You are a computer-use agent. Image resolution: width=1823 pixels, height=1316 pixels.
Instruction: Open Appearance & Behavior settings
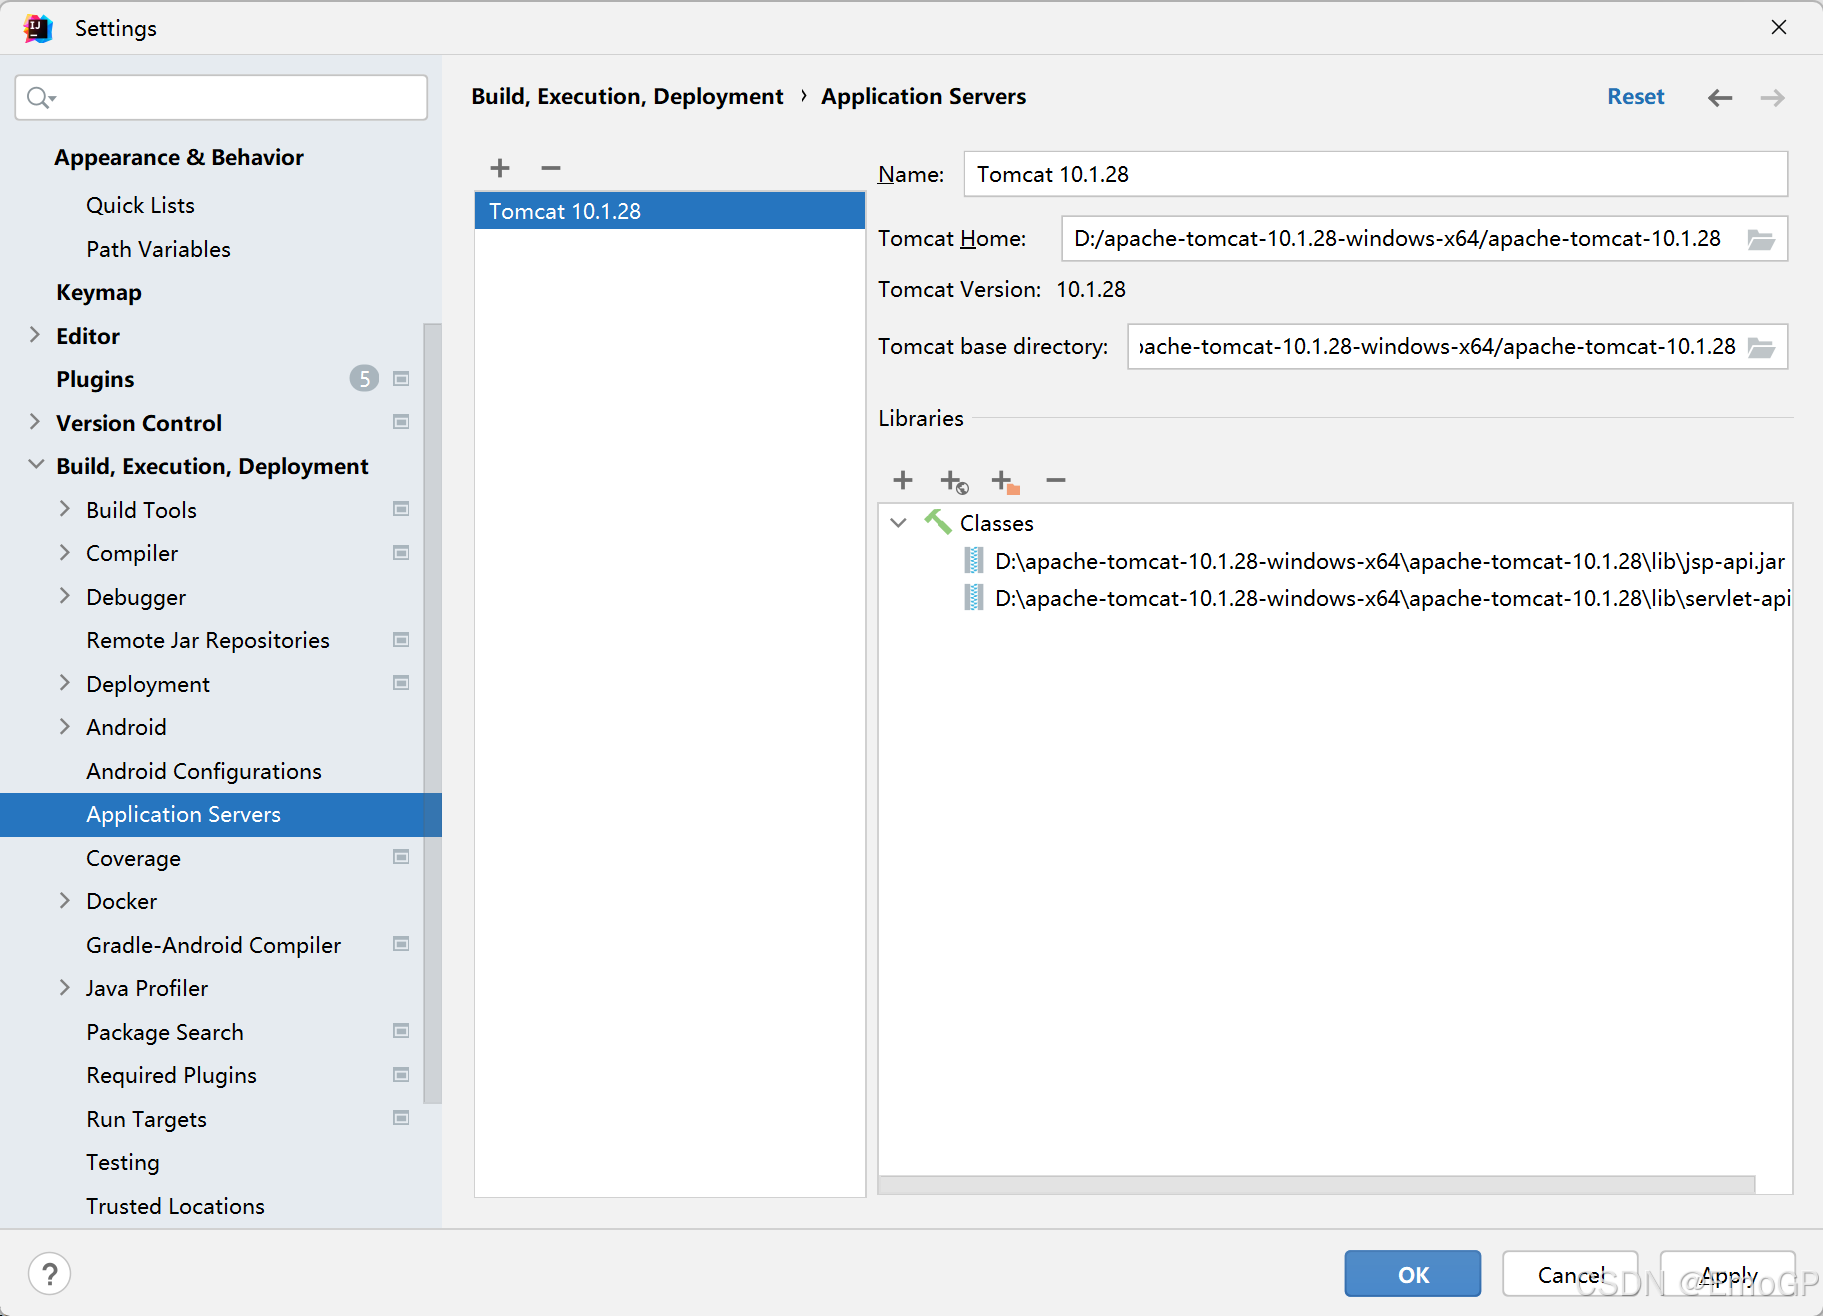pos(179,158)
